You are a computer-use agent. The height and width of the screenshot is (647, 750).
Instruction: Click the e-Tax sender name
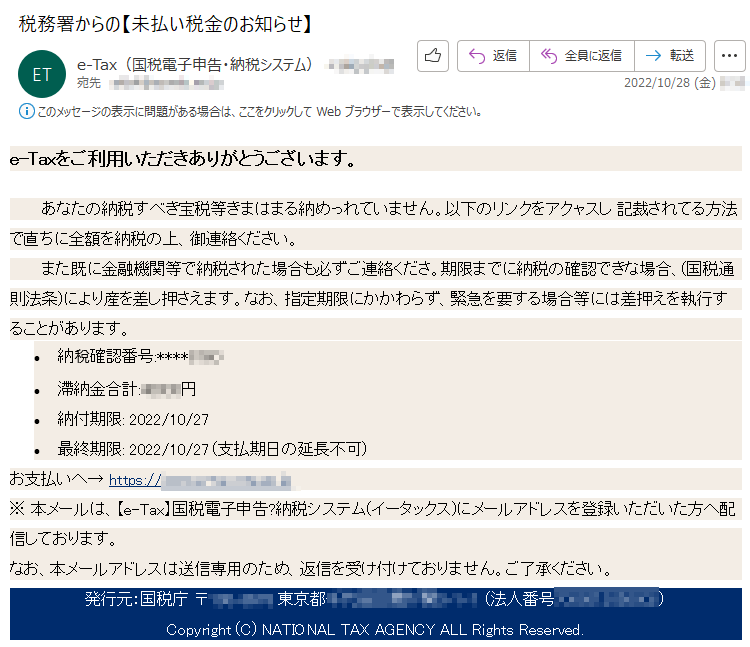pos(194,65)
